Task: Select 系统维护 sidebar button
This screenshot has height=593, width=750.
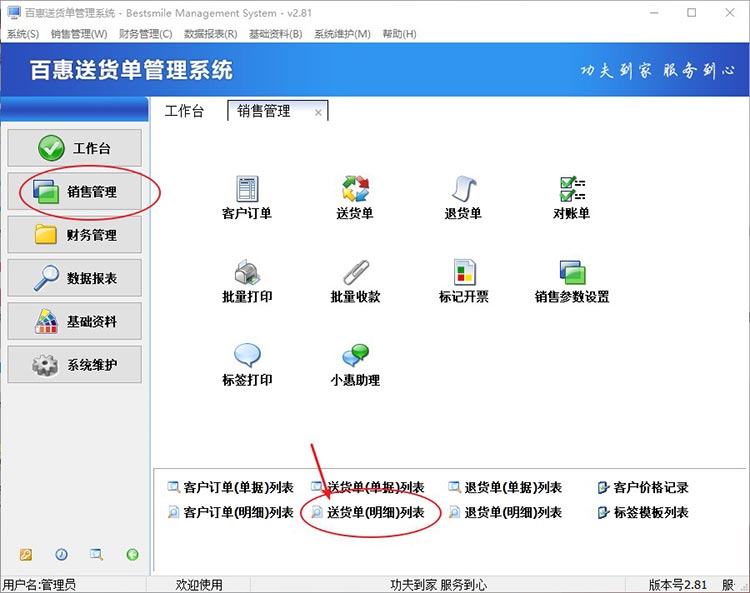Action: tap(75, 364)
